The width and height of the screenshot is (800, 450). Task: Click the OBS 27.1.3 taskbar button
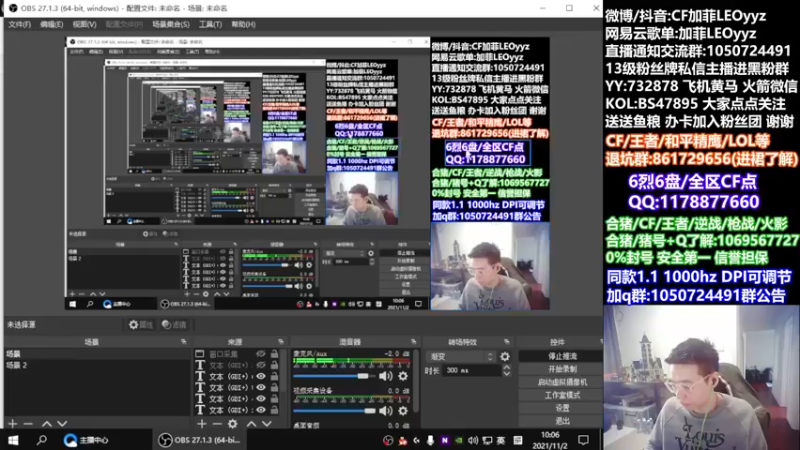click(x=199, y=440)
